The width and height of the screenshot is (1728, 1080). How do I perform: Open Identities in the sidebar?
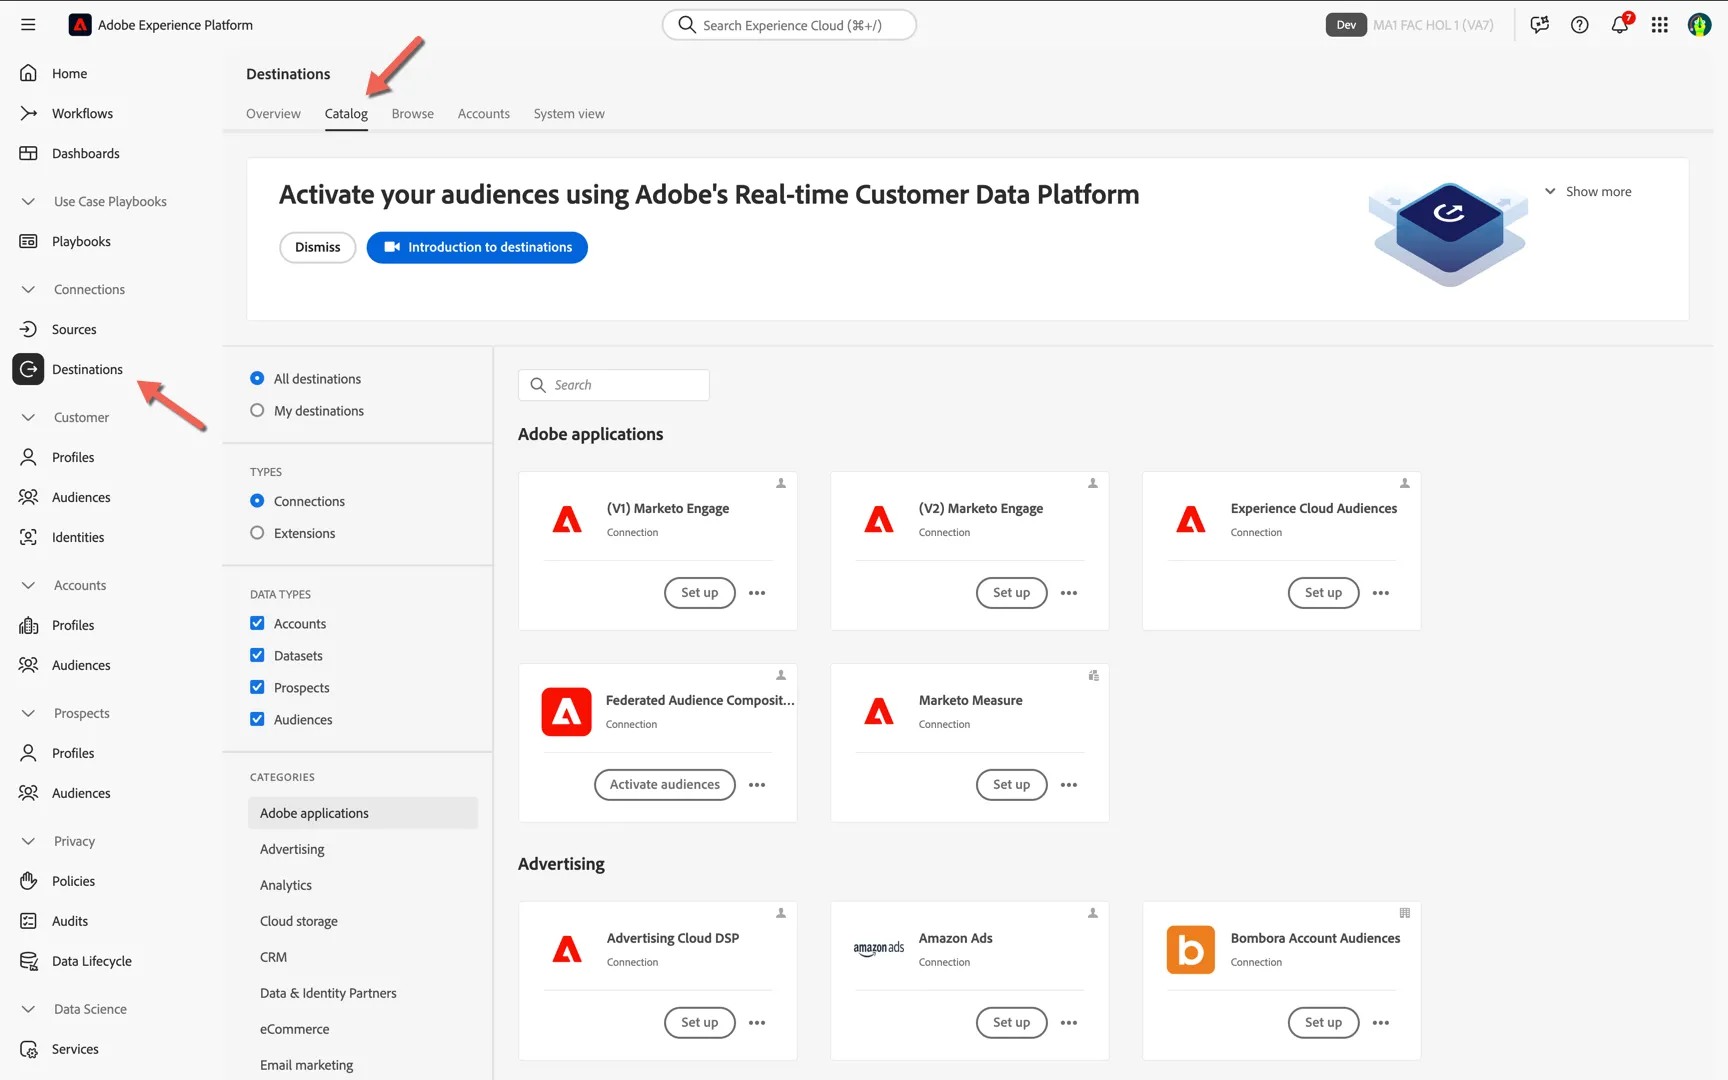pos(78,537)
